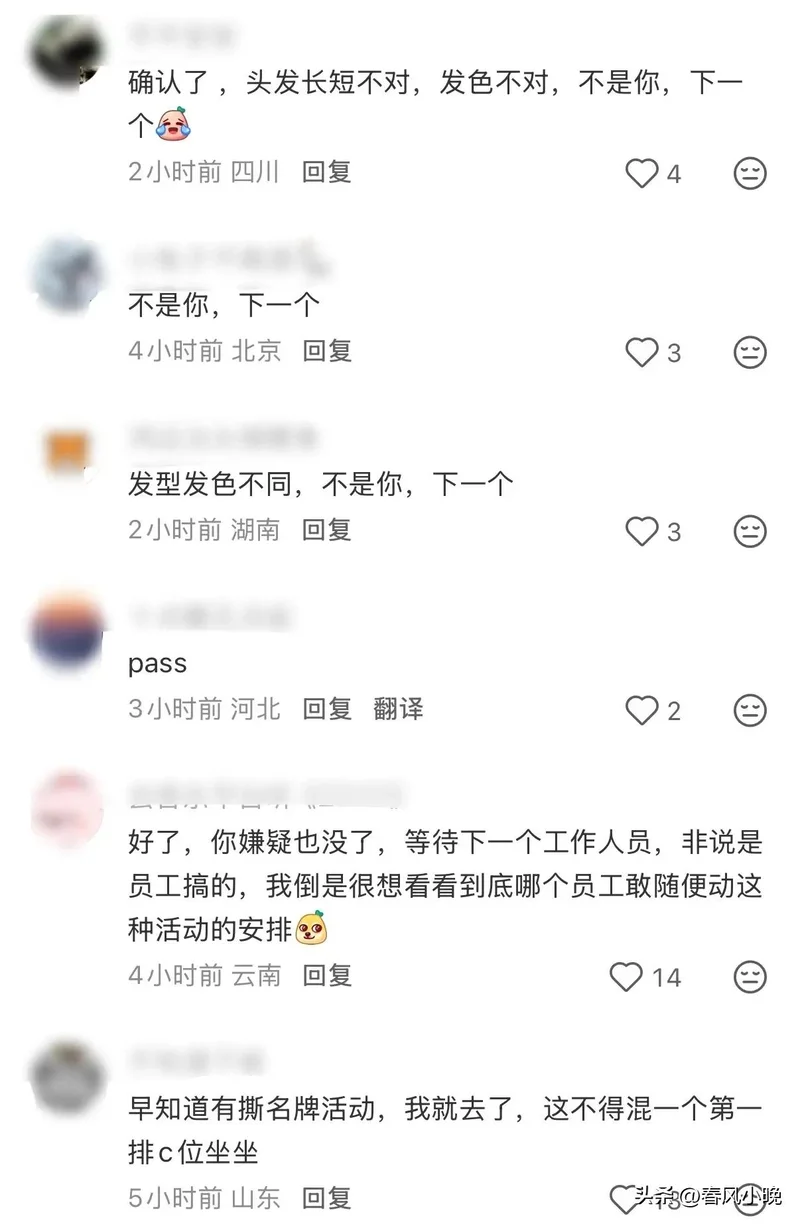
Task: Dislike the Yunnan comment about 员工
Action: (x=750, y=976)
